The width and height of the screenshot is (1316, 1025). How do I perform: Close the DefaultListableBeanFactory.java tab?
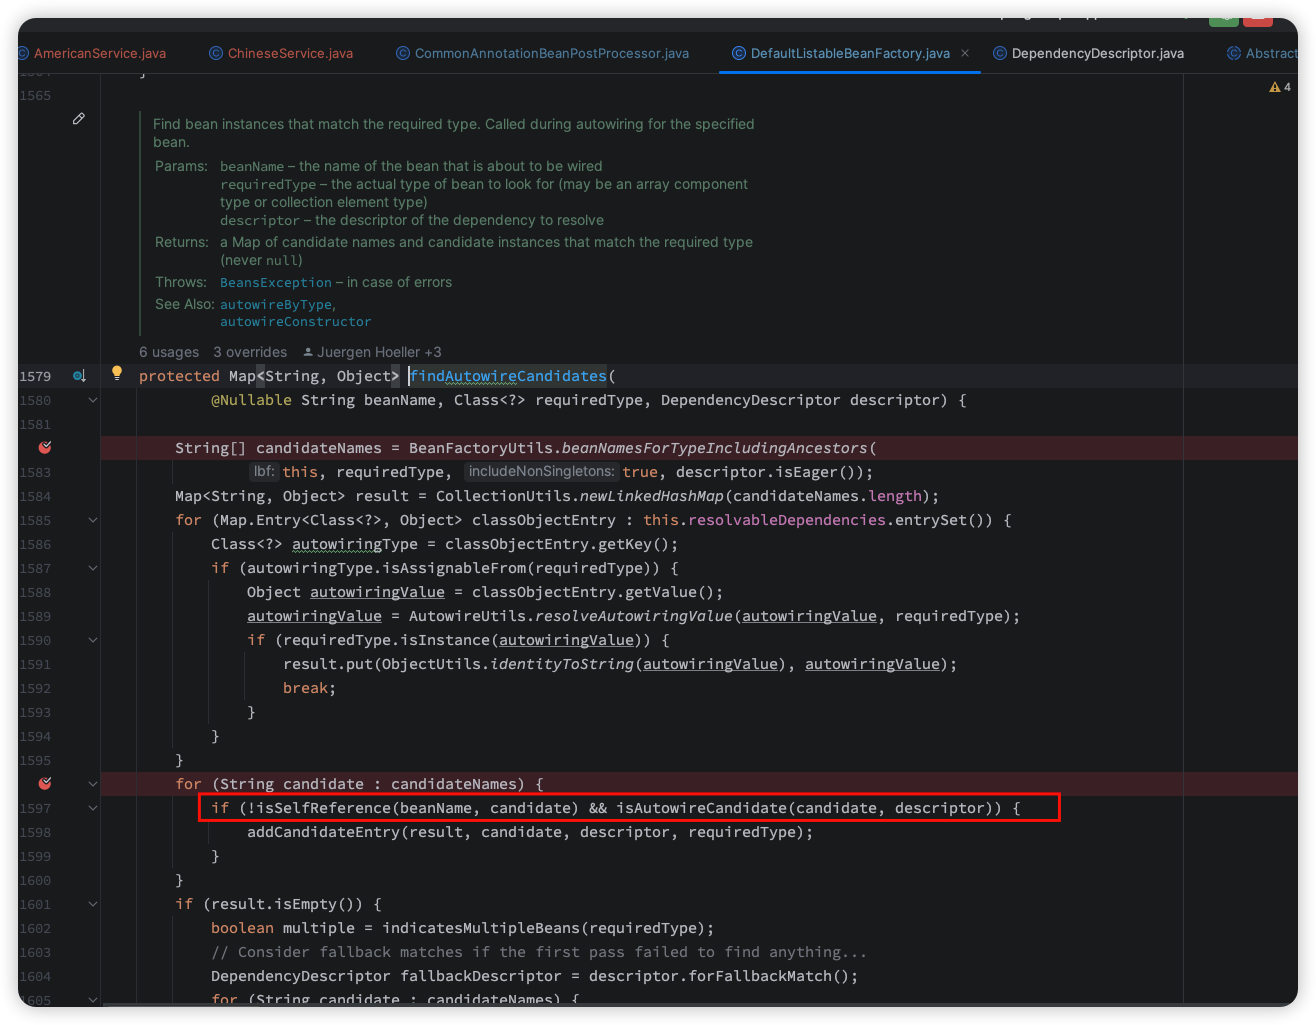point(965,53)
